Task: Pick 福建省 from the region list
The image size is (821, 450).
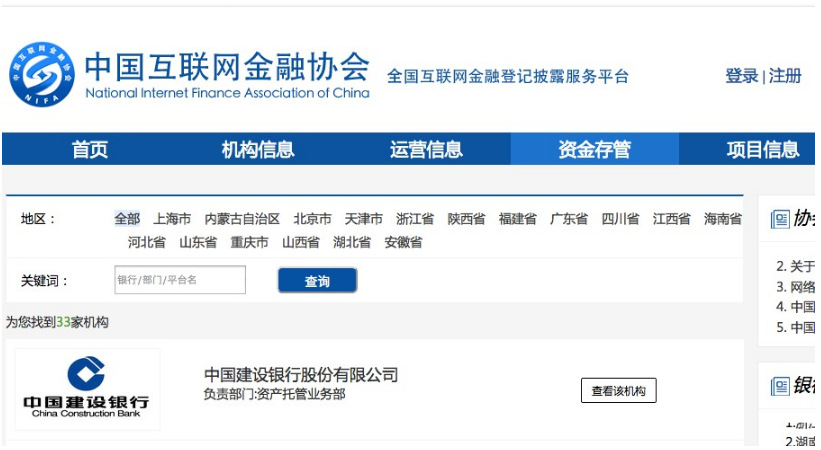Action: [518, 218]
